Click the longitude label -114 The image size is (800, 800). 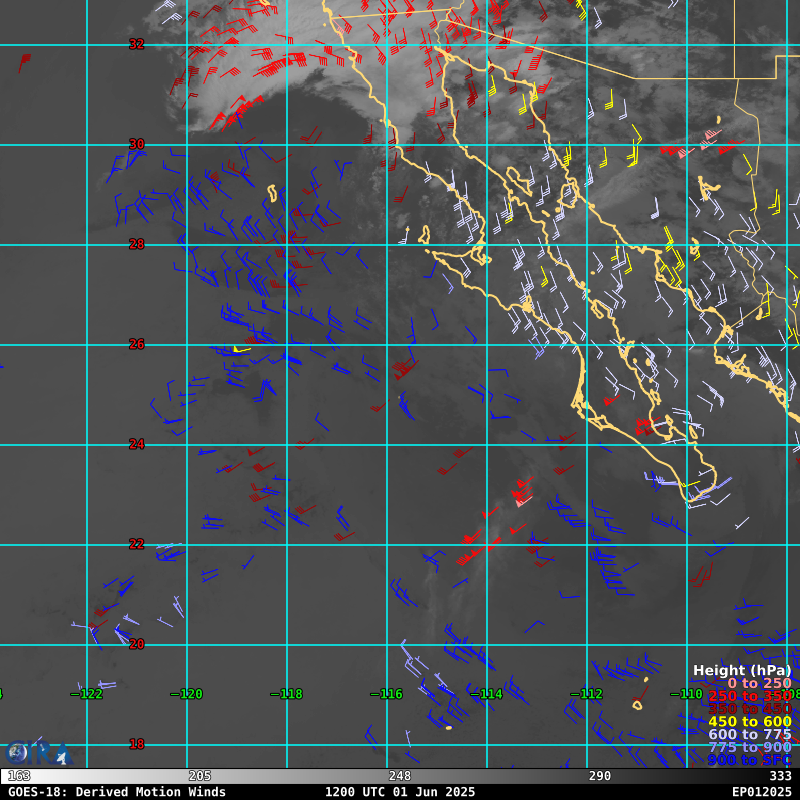coord(486,694)
